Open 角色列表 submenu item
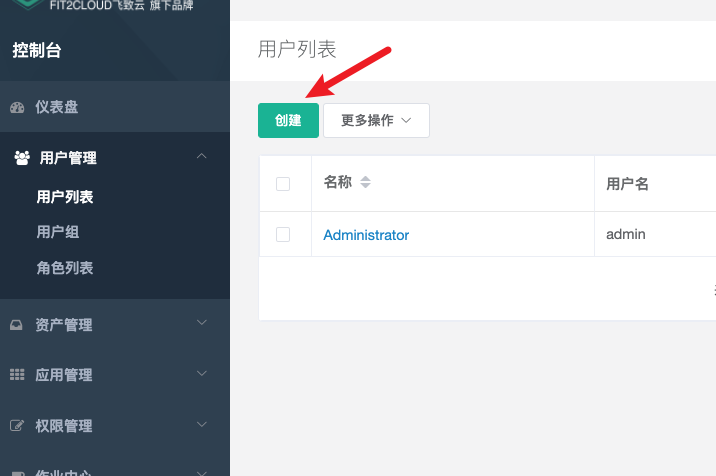Viewport: 716px width, 476px height. tap(65, 268)
